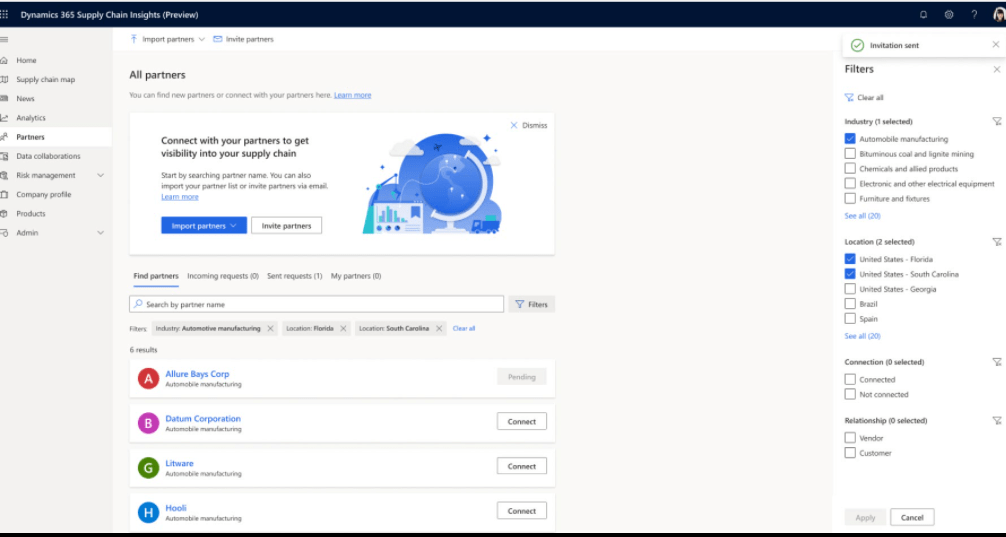Expand the Risk management sidebar menu
This screenshot has height=537, width=1006.
coord(100,175)
